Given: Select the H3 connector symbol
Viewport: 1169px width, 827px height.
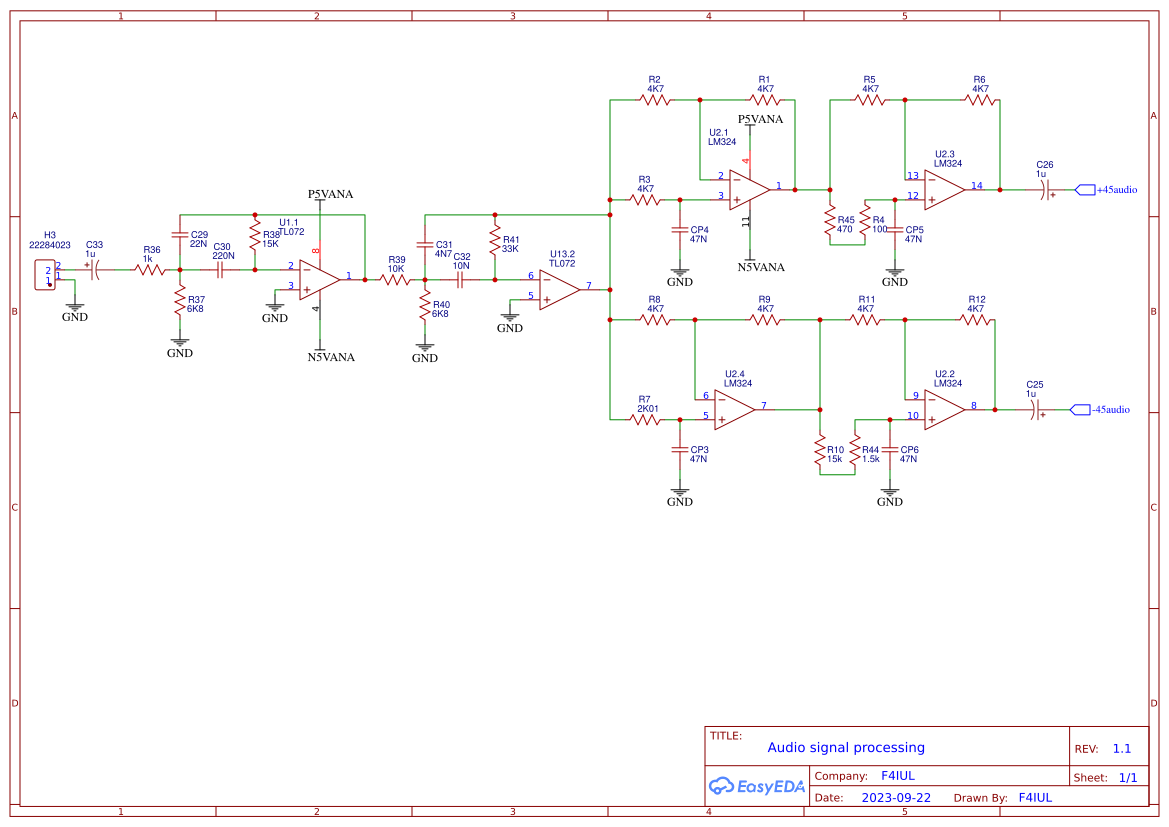Looking at the screenshot, I should tap(45, 274).
